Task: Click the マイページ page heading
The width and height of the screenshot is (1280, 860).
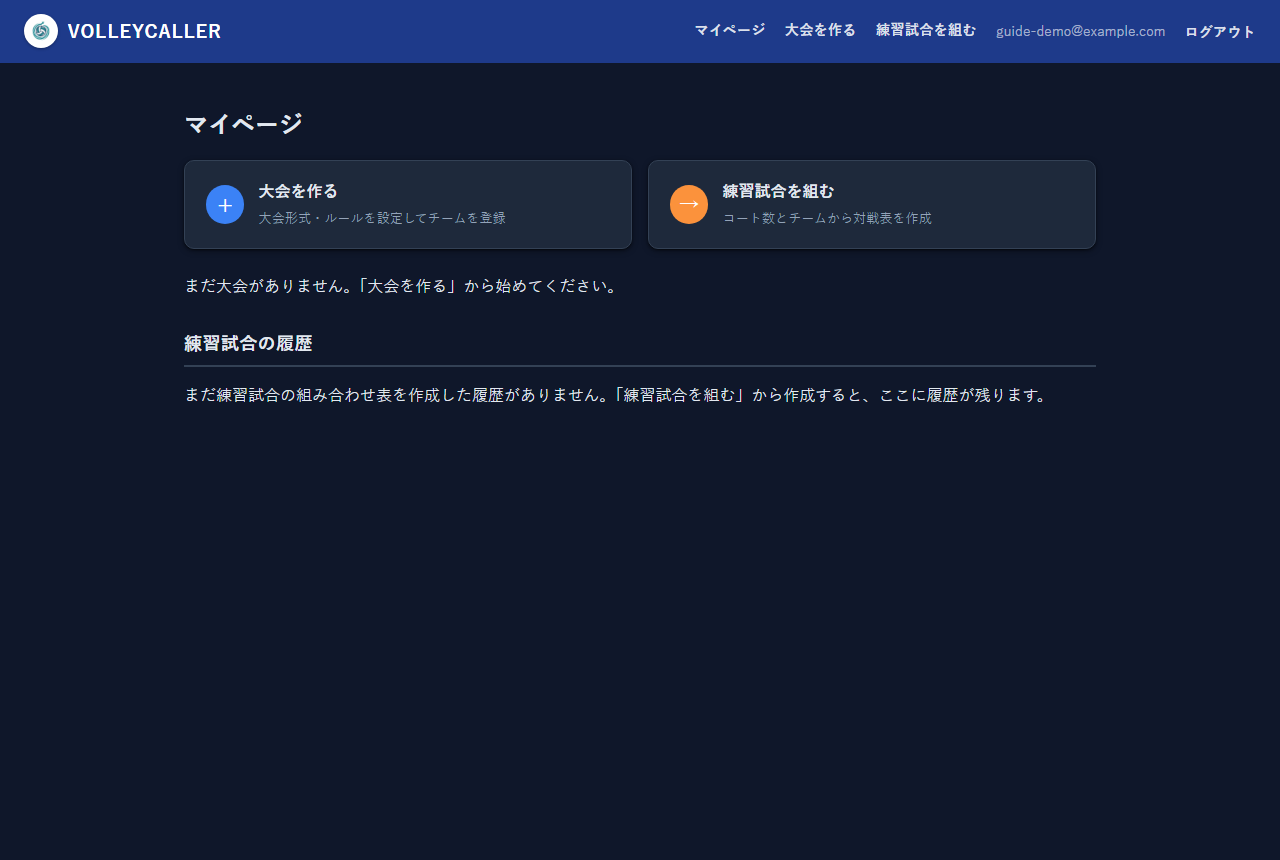Action: coord(243,124)
